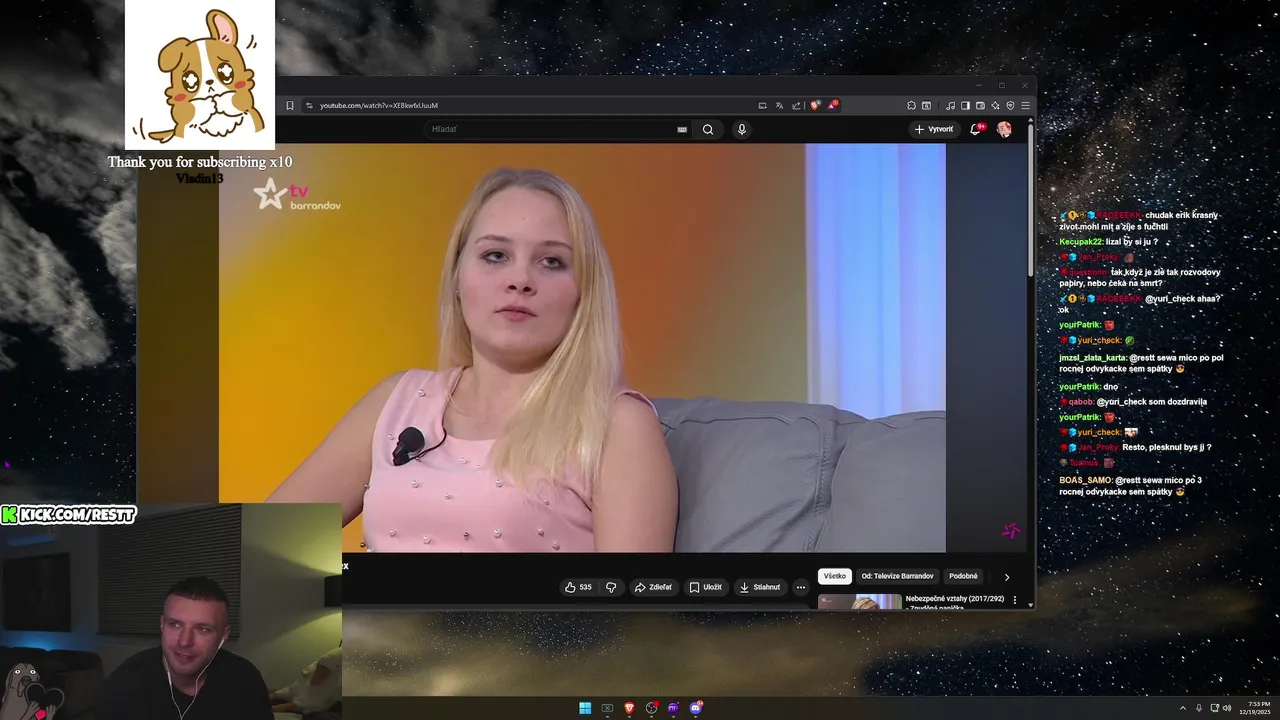Open Discord from taskbar
The image size is (1280, 720).
(x=696, y=708)
